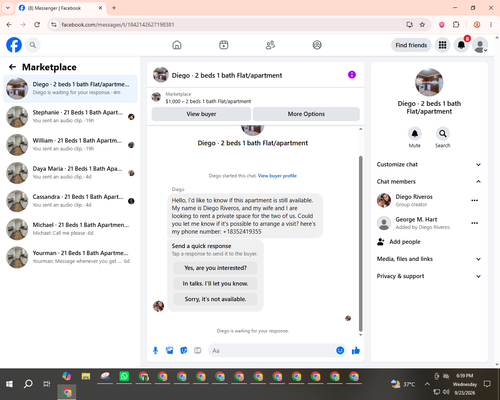Open Groups icon in top navigation
Screen dimensions: 500x400
317,45
